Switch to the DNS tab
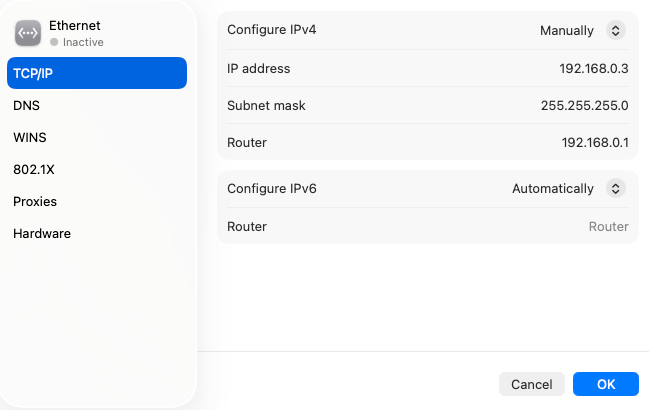The width and height of the screenshot is (649, 410). coord(27,105)
